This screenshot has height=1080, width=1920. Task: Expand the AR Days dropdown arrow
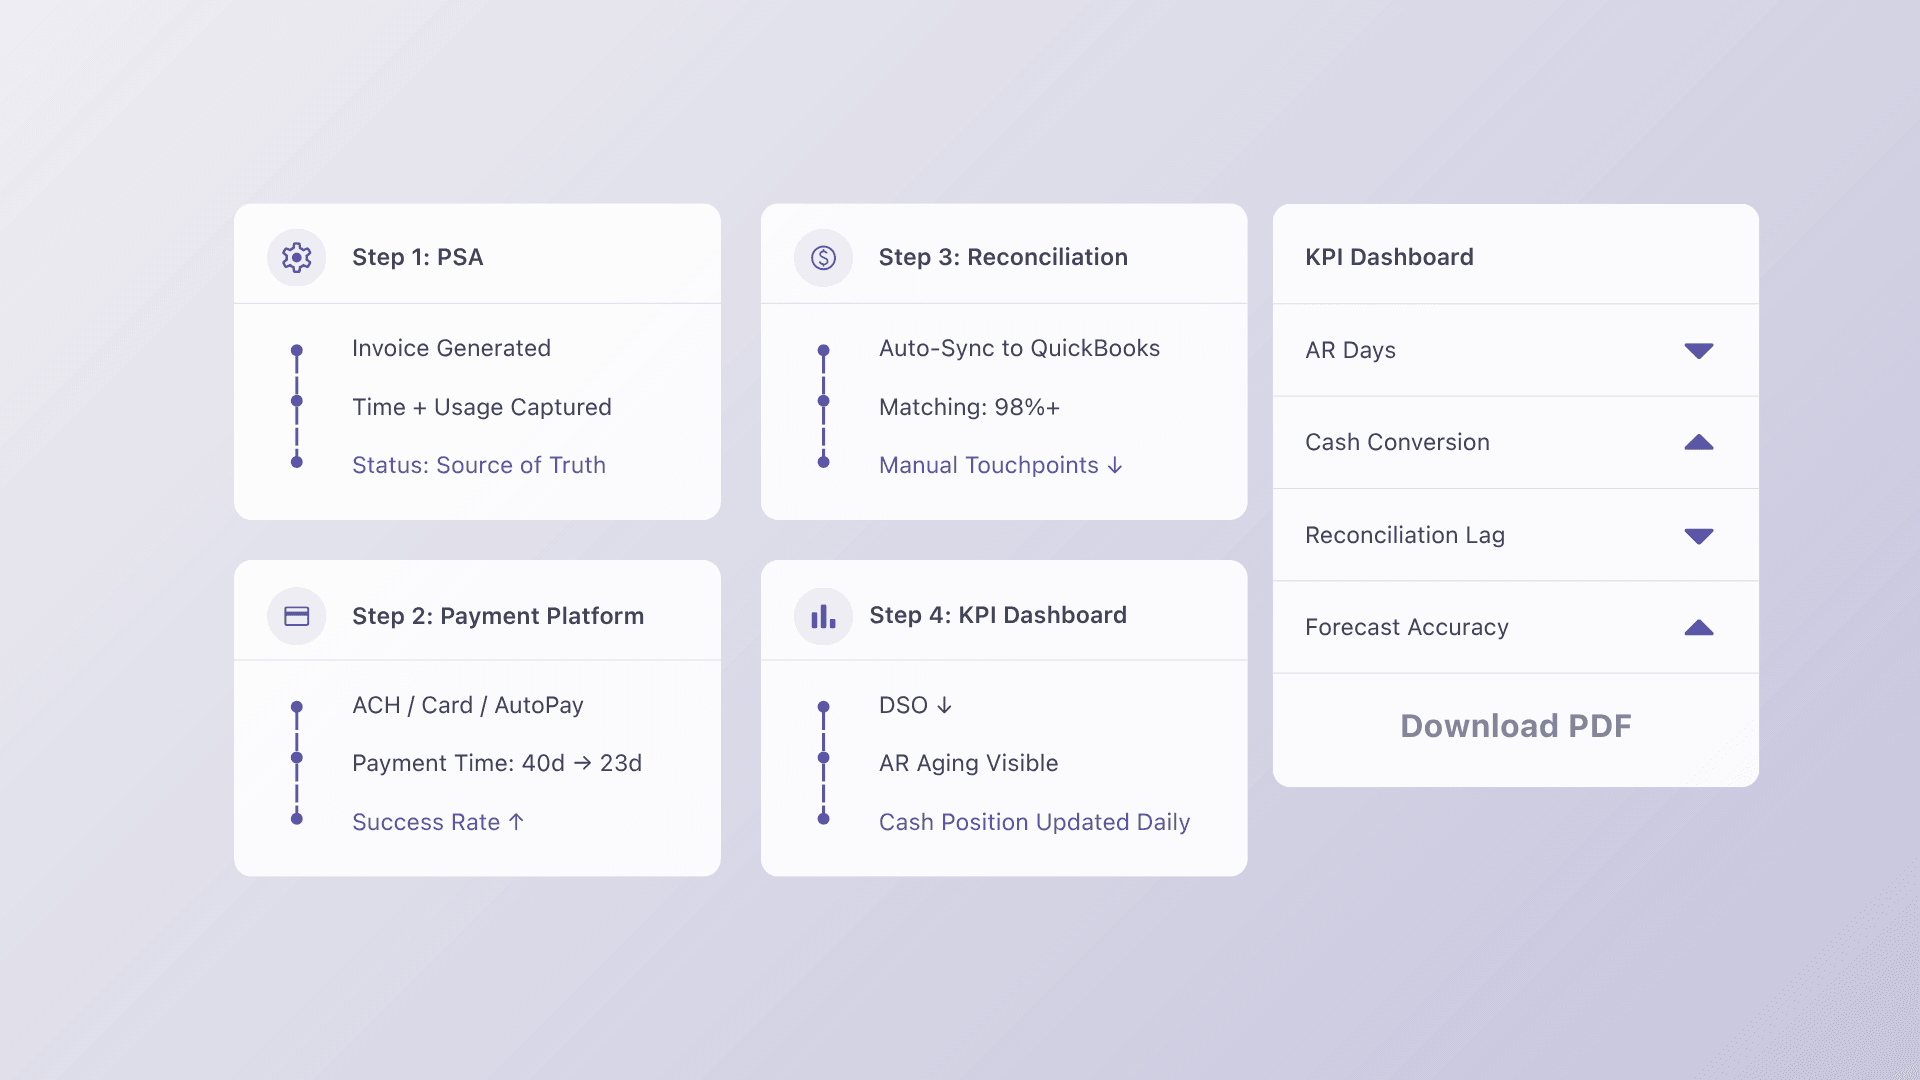[1698, 351]
